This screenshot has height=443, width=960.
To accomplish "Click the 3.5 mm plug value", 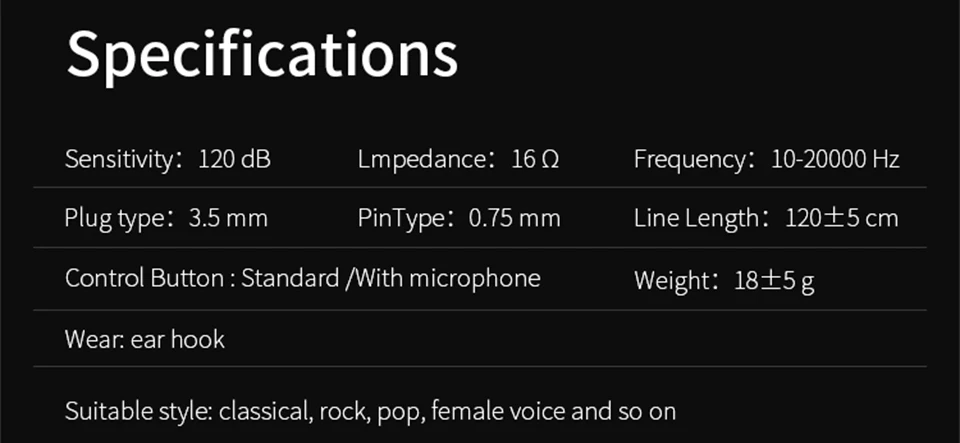I will click(228, 218).
